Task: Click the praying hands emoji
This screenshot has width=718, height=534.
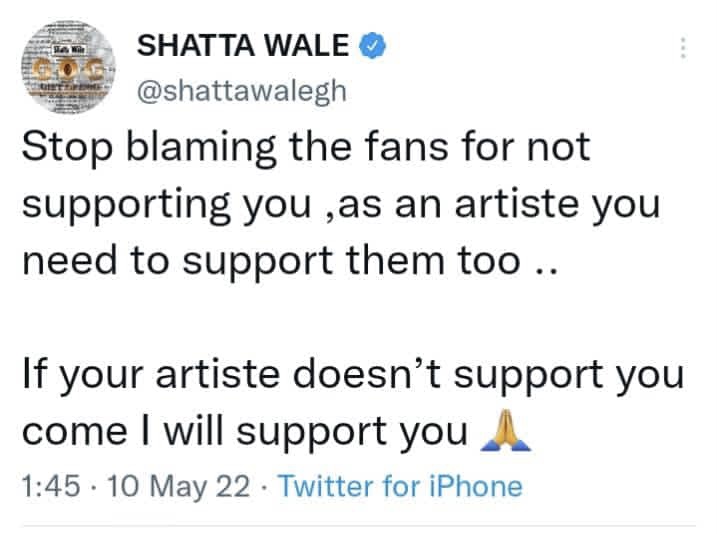Action: [505, 430]
